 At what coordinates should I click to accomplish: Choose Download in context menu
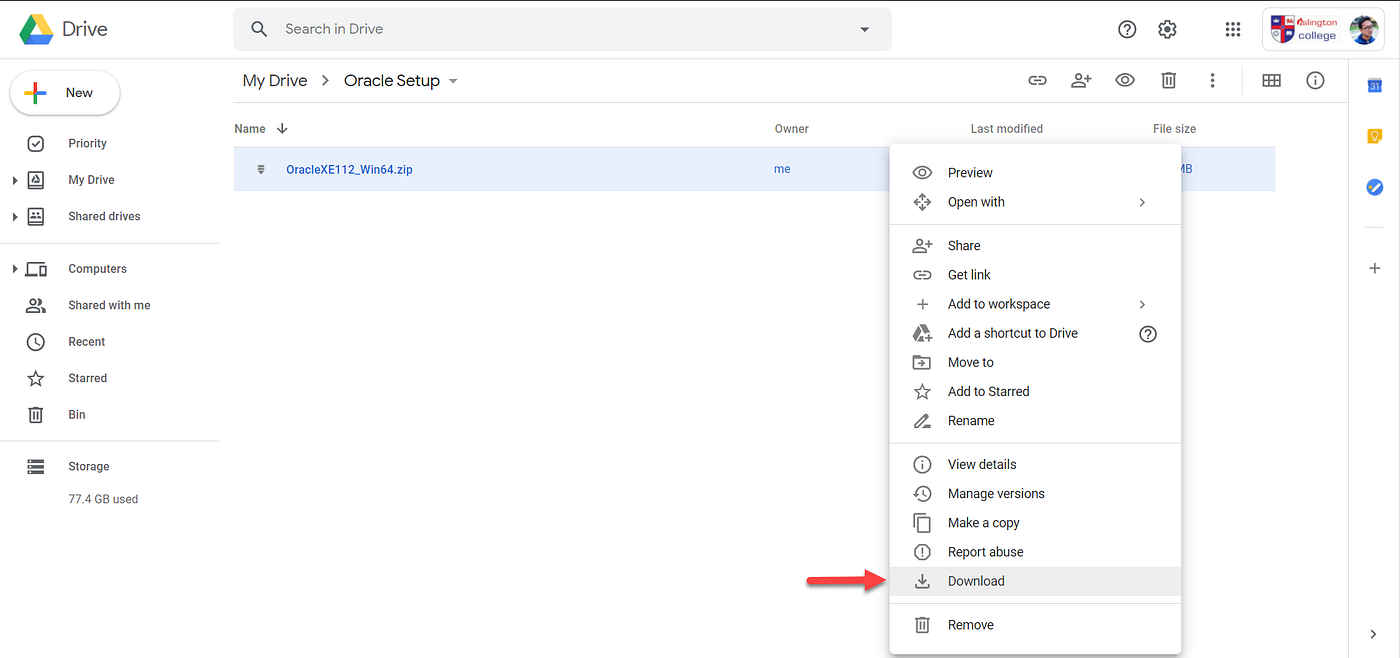[x=1035, y=581]
